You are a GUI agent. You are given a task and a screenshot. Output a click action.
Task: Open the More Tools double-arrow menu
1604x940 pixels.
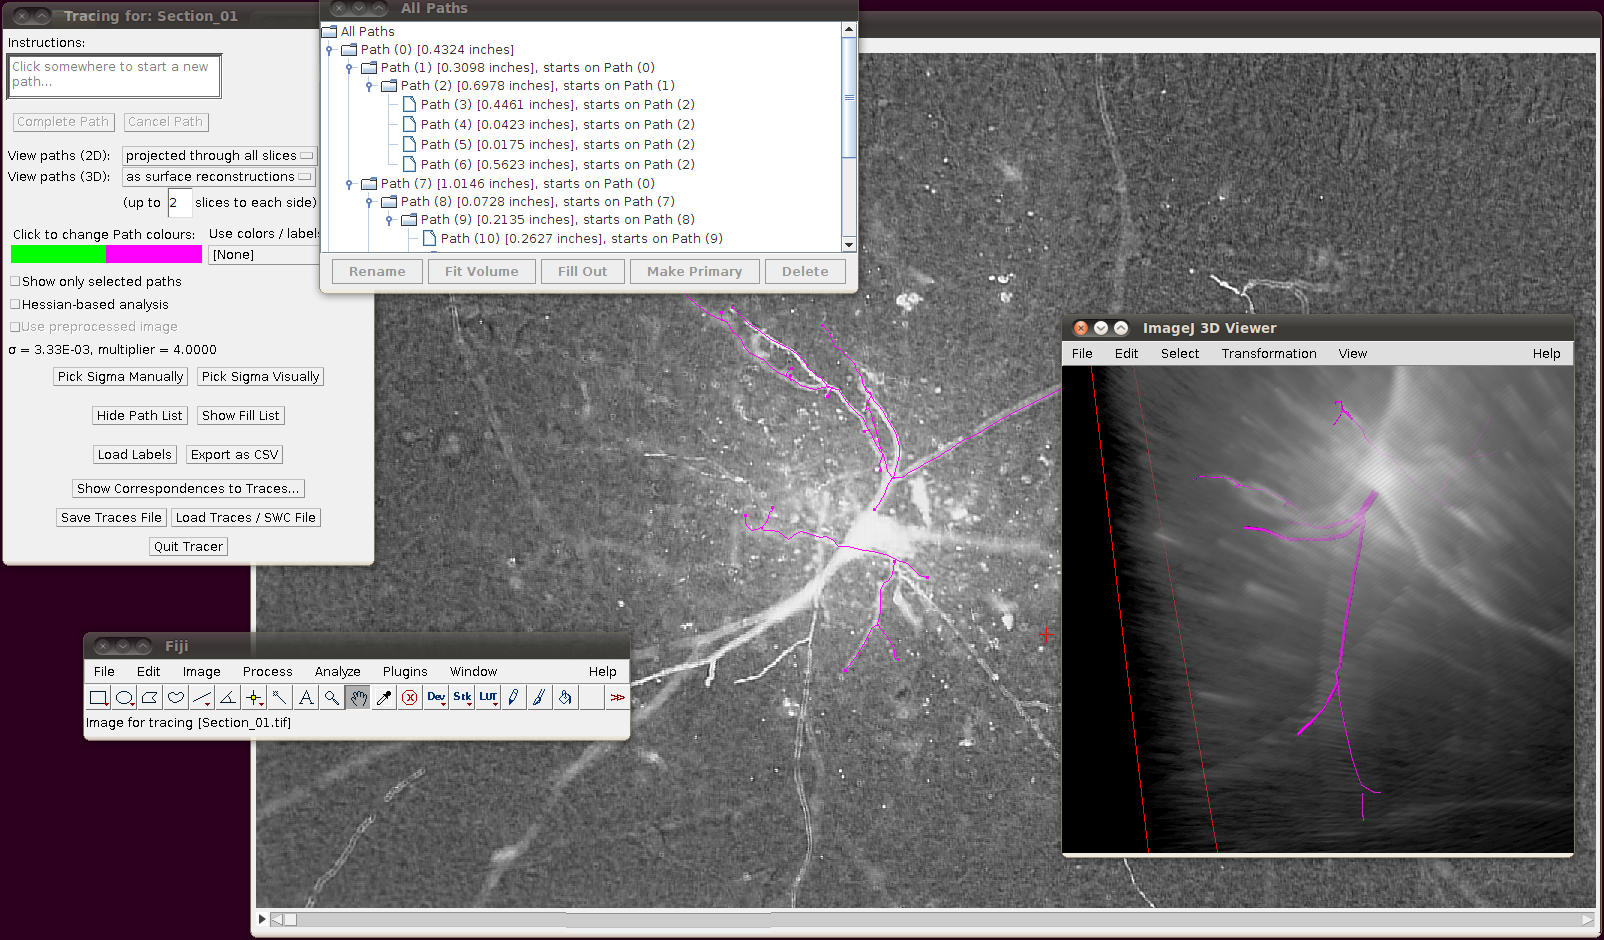point(618,698)
